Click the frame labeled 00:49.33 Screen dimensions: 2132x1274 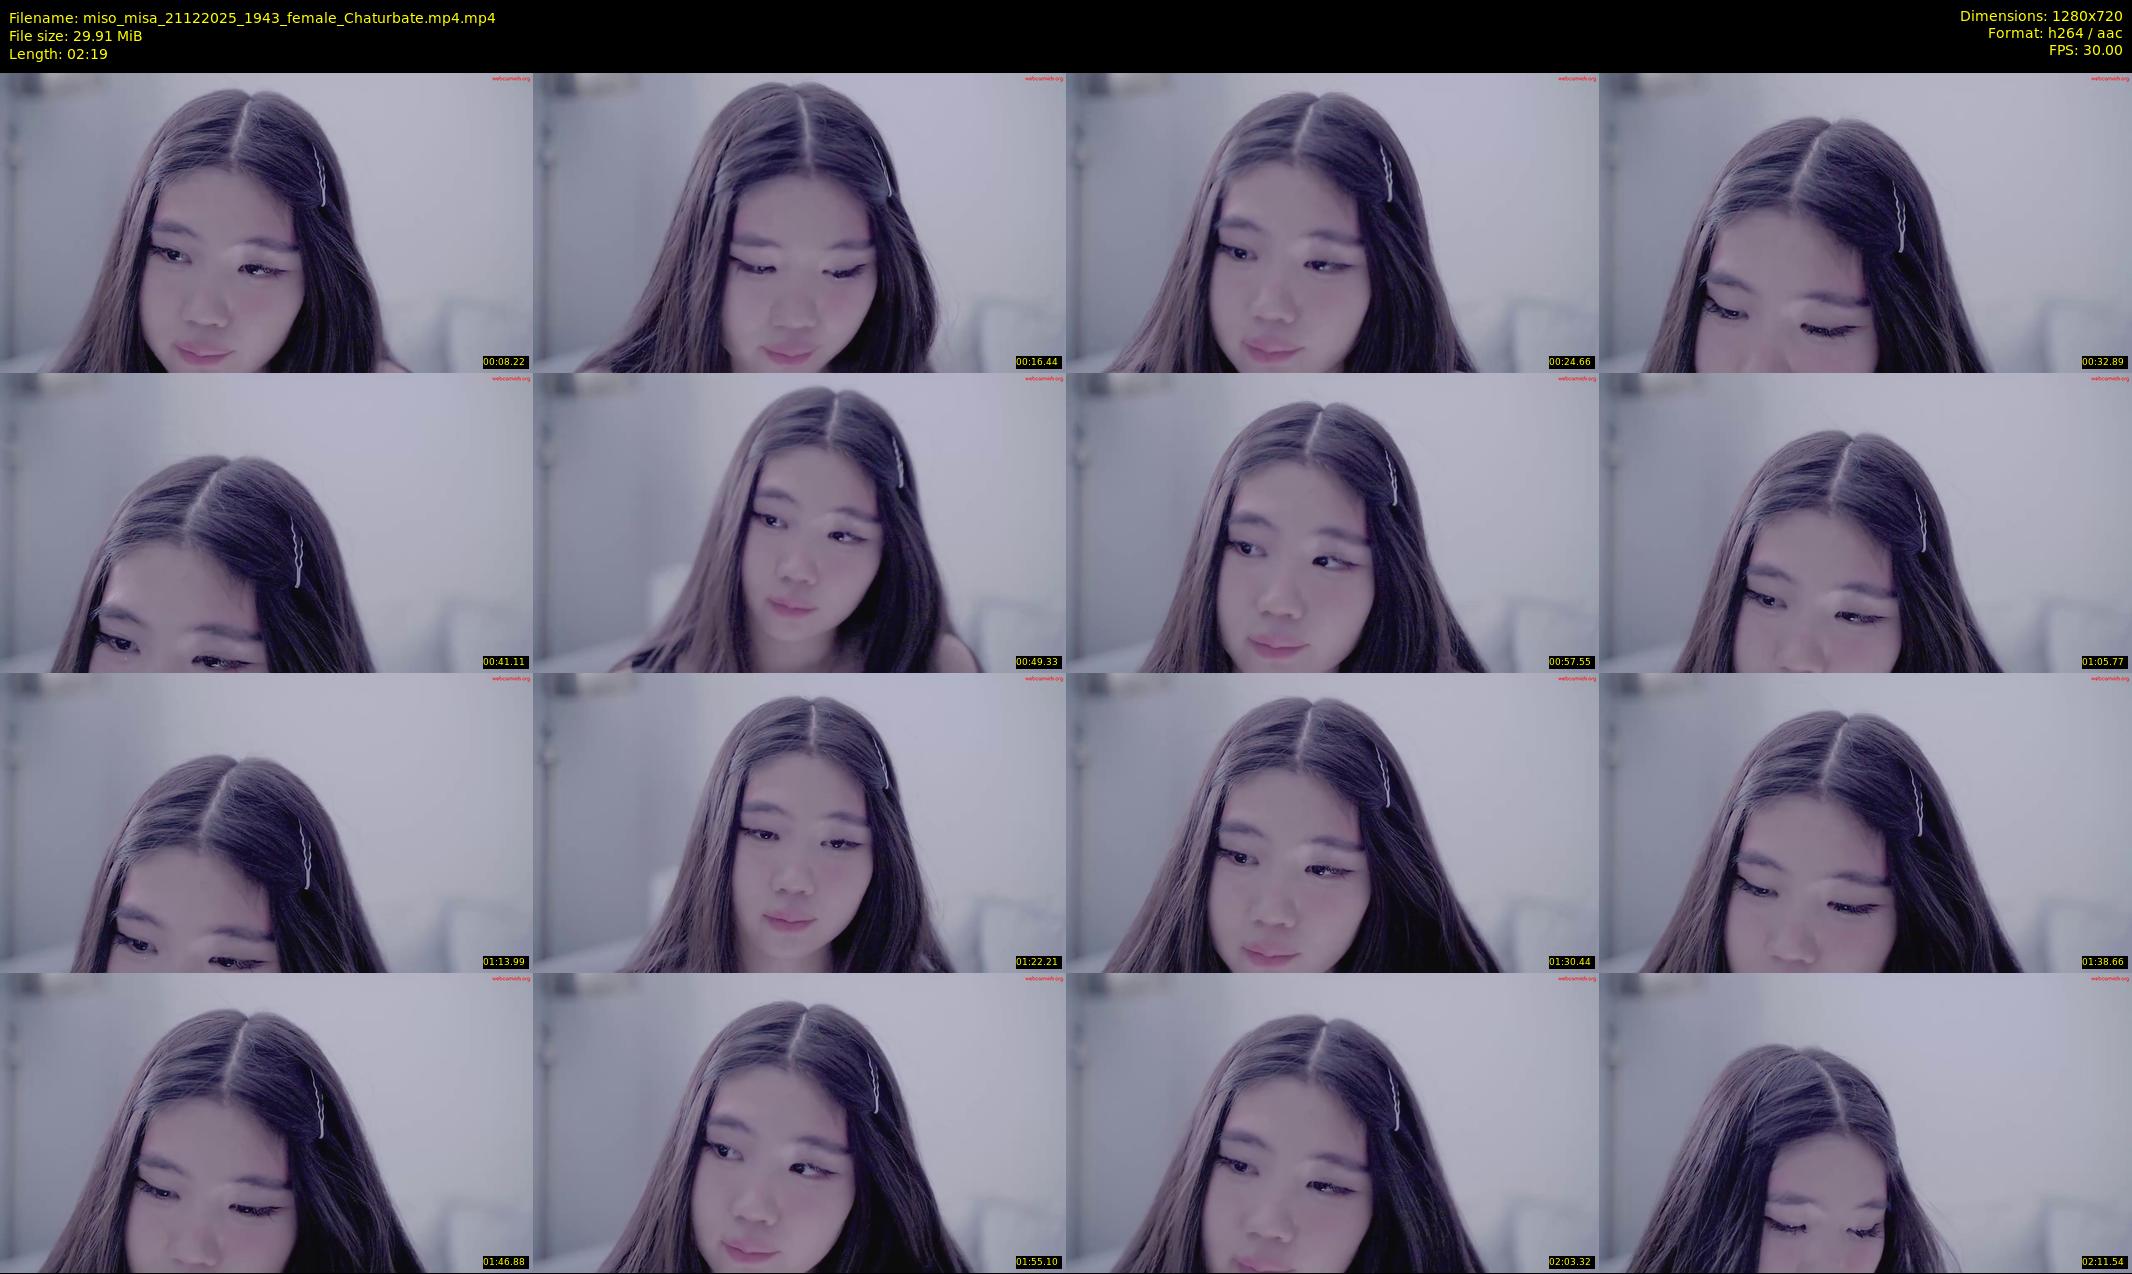click(x=799, y=522)
